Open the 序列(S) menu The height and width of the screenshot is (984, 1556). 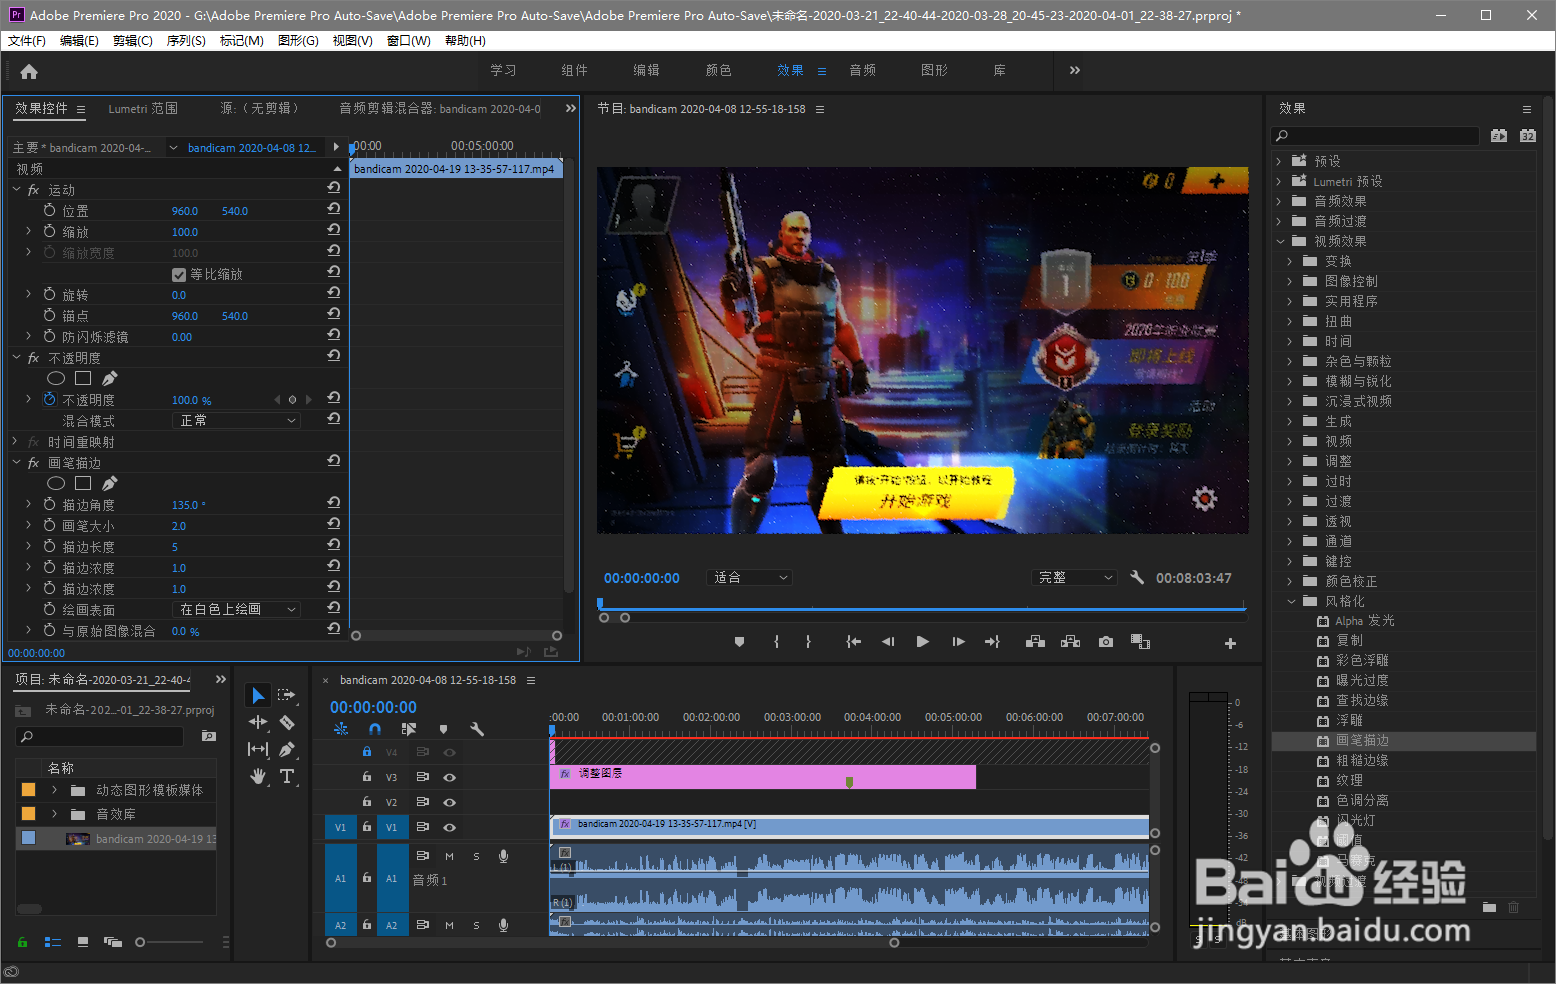(x=186, y=41)
